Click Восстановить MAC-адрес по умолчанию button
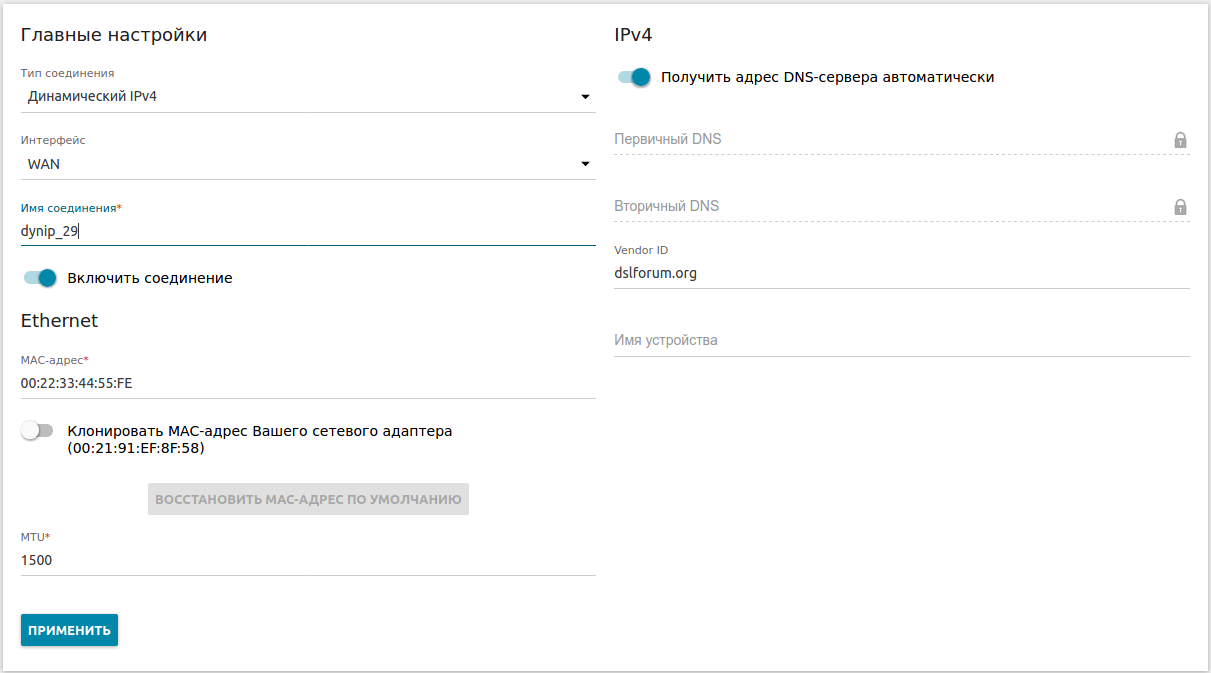This screenshot has height=673, width=1211. point(308,499)
